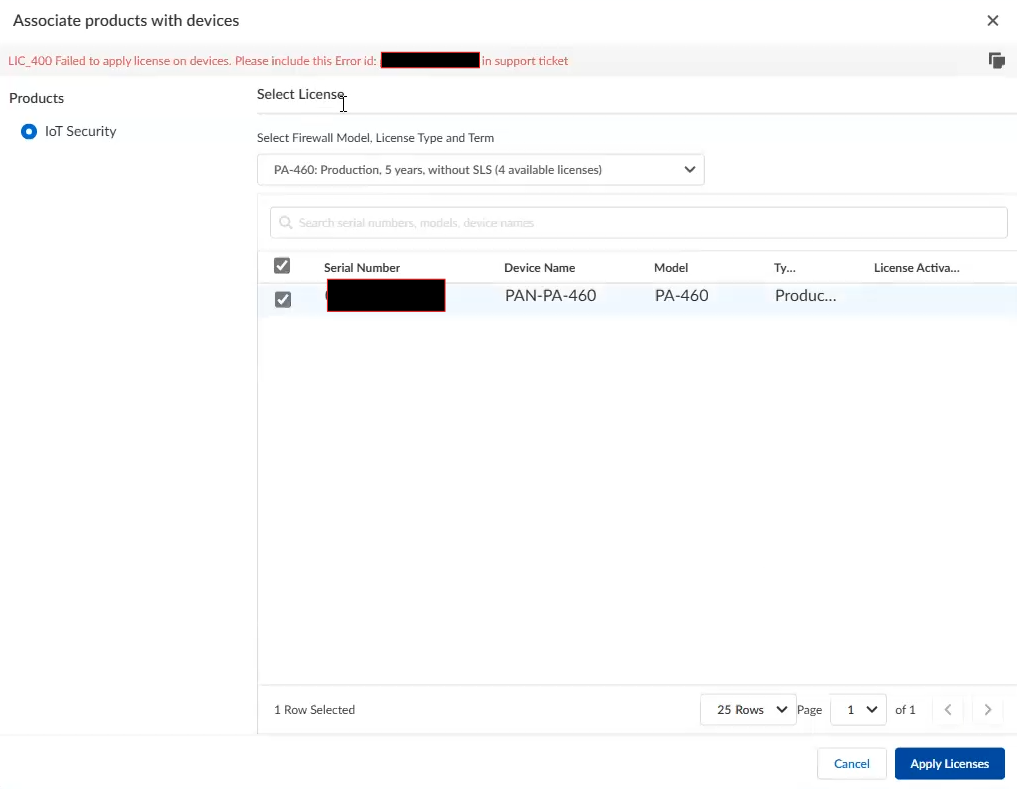
Task: Click the Cancel button
Action: click(851, 764)
